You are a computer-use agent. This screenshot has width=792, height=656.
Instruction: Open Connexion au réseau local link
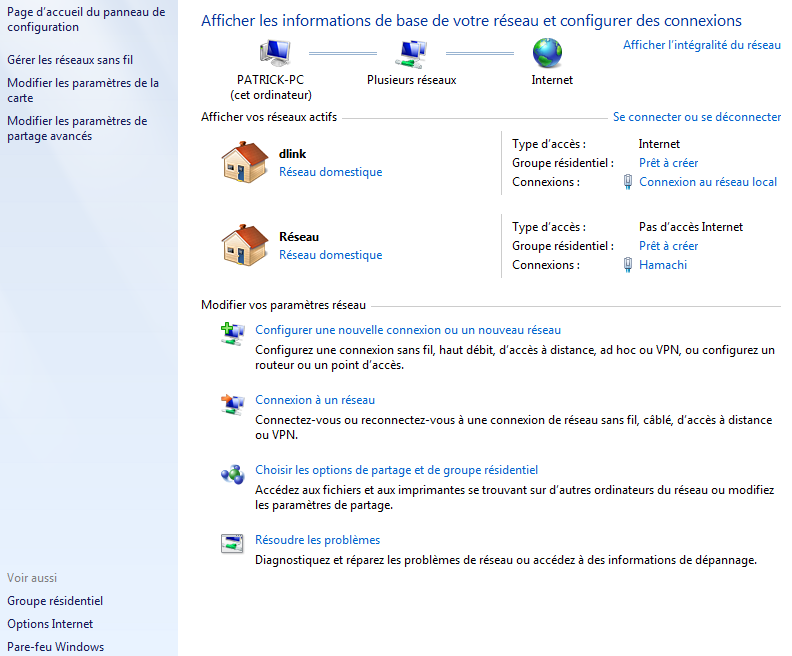tap(708, 182)
